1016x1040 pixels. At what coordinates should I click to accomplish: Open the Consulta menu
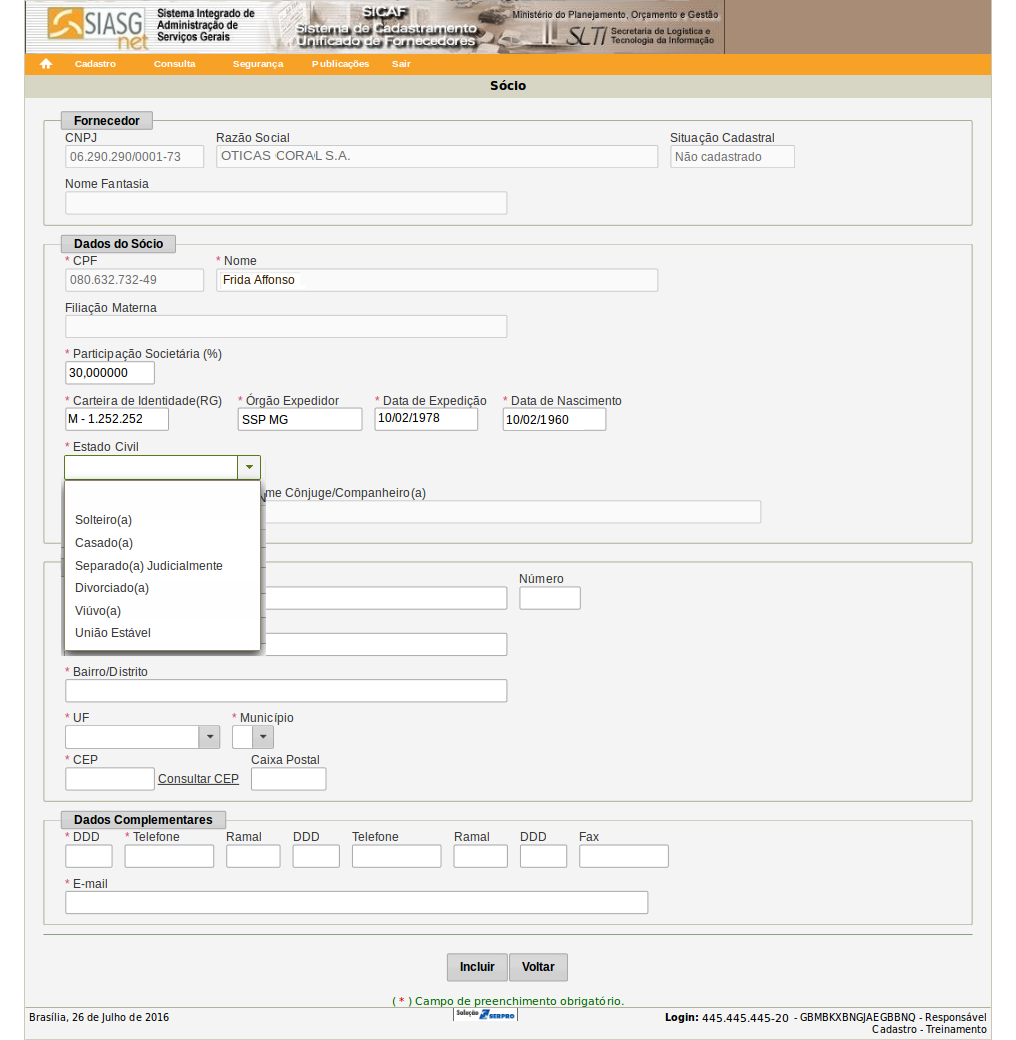click(x=174, y=64)
